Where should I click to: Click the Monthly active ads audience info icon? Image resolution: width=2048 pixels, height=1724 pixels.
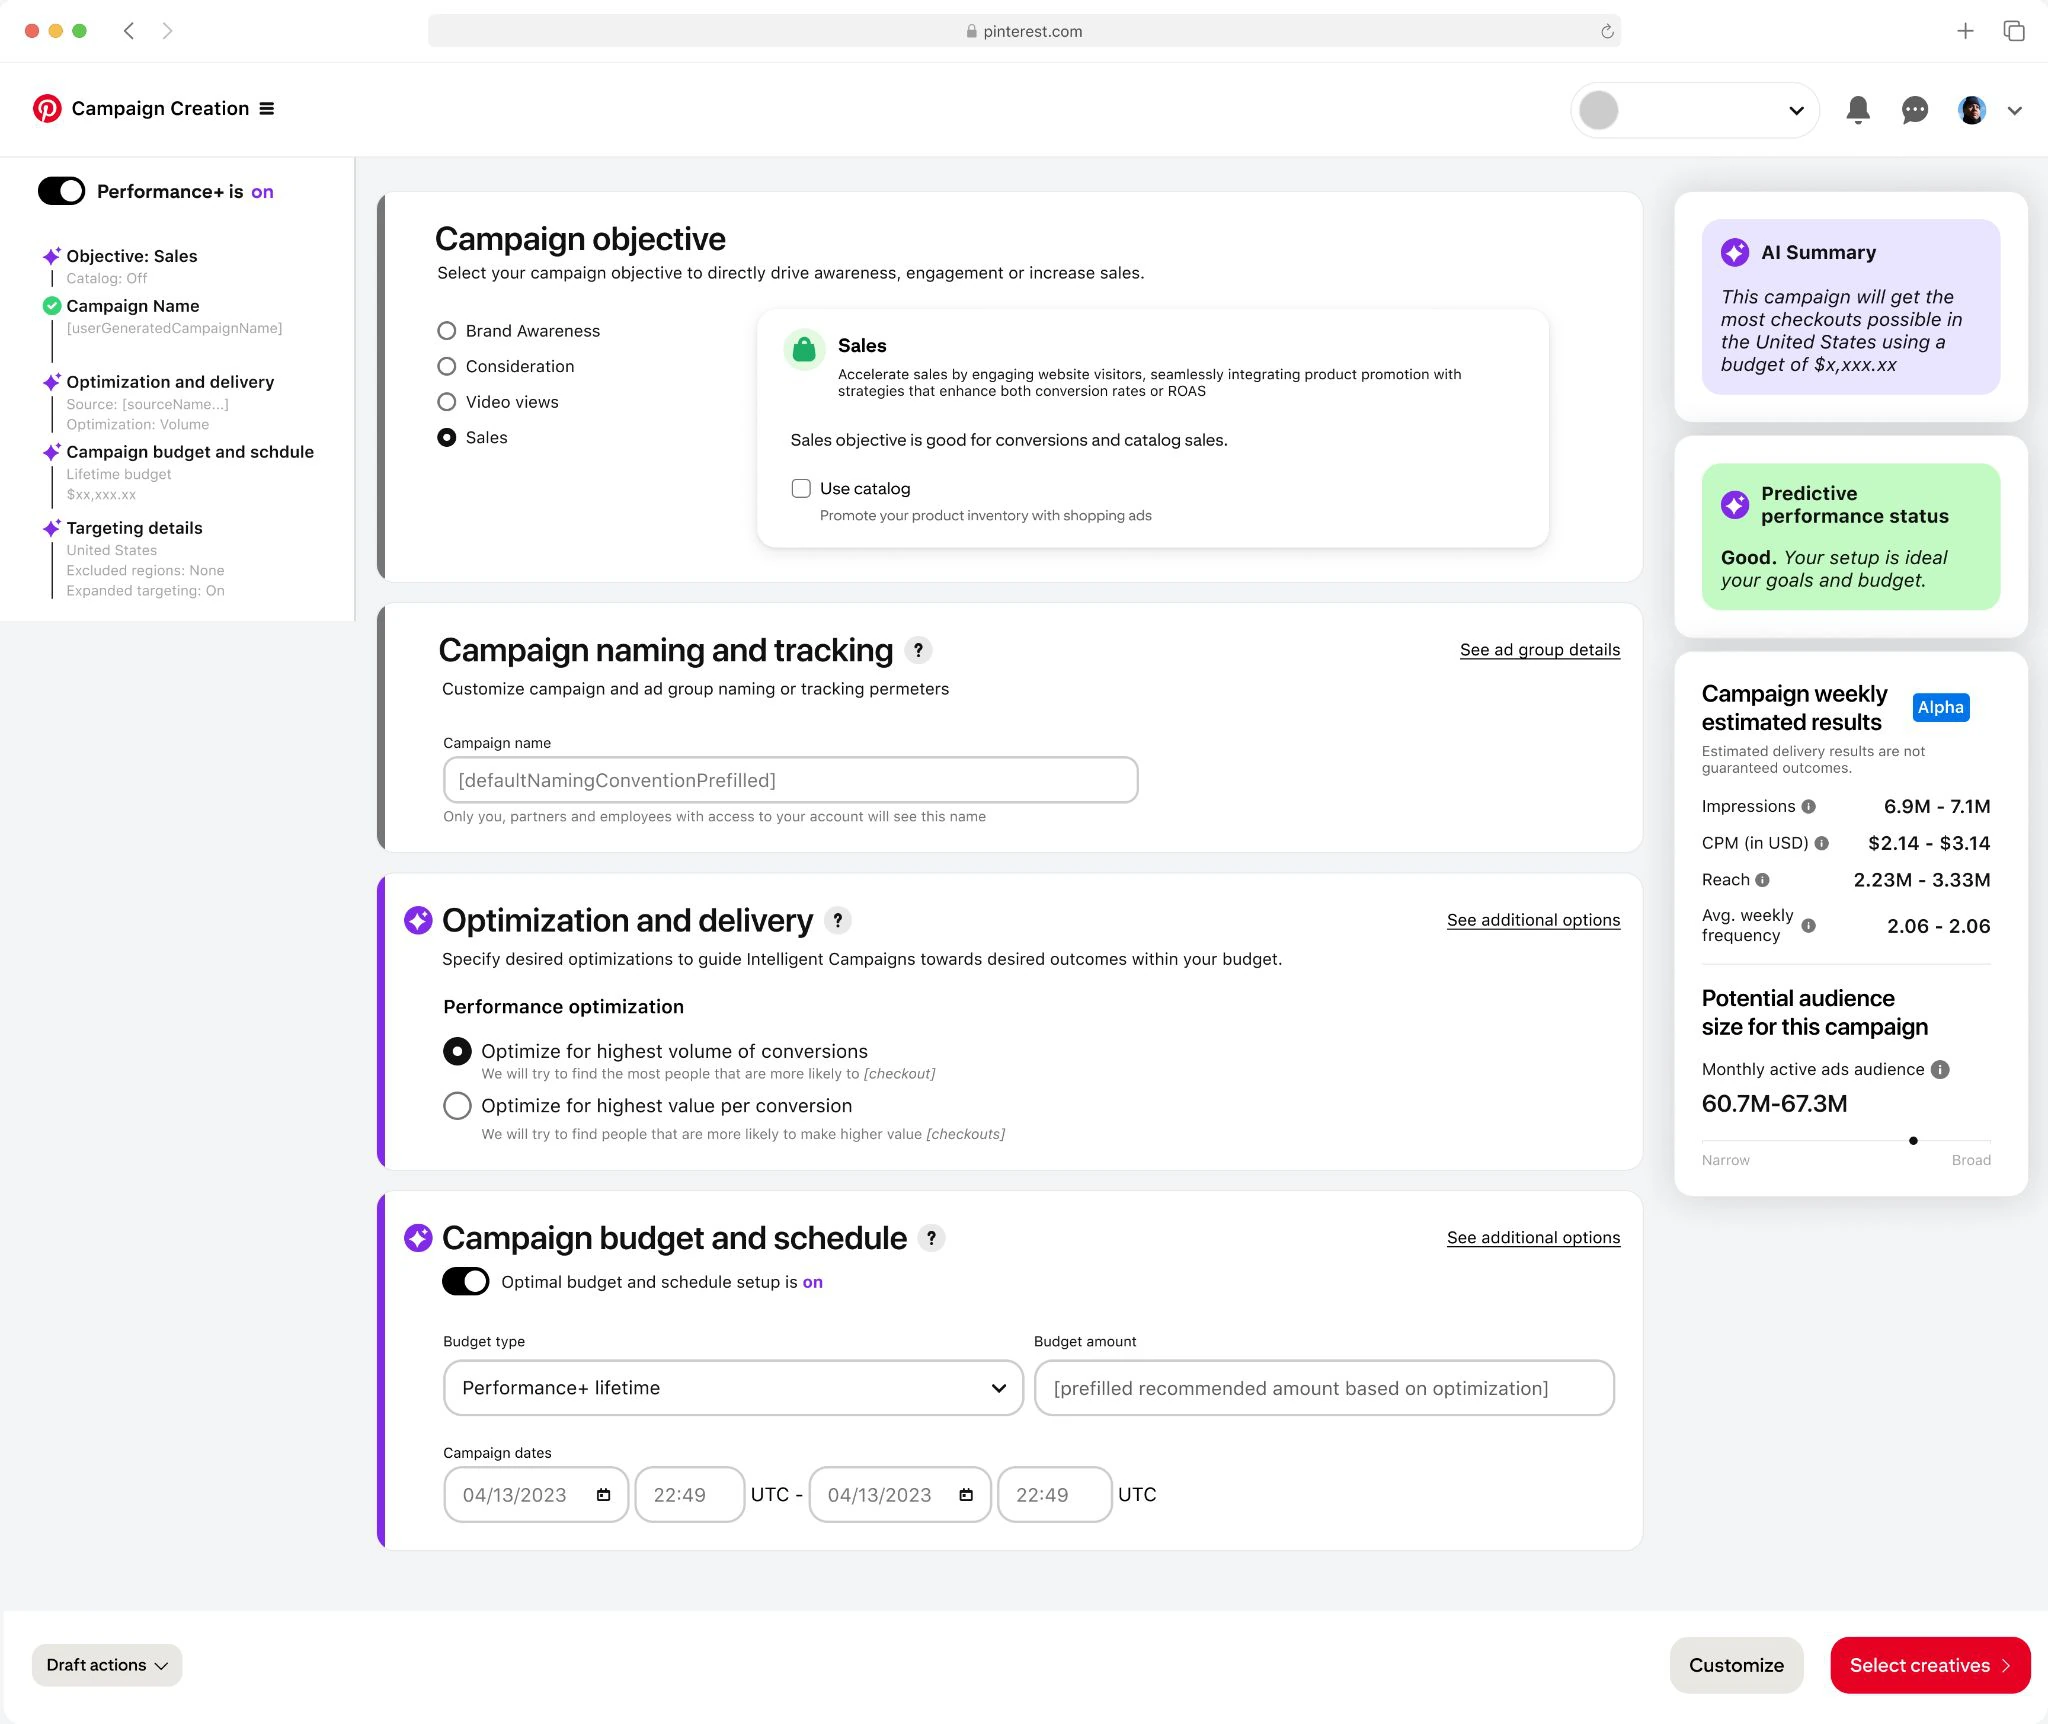(1940, 1069)
